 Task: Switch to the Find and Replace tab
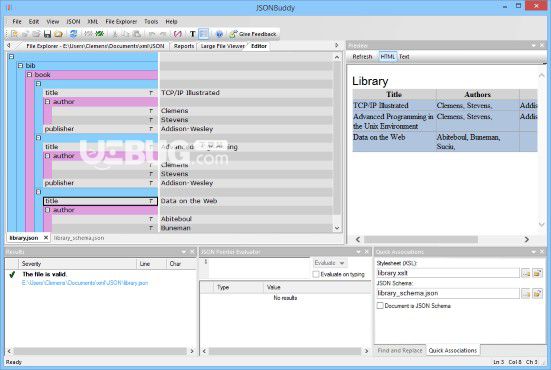click(400, 350)
